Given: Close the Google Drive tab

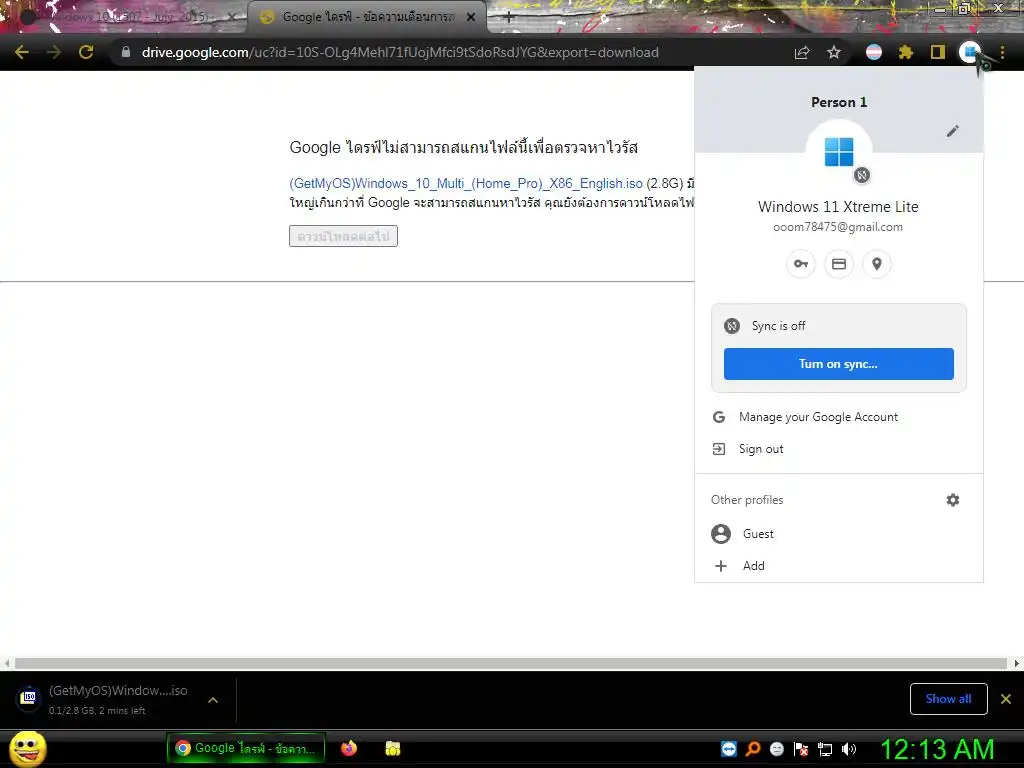Looking at the screenshot, I should [471, 18].
